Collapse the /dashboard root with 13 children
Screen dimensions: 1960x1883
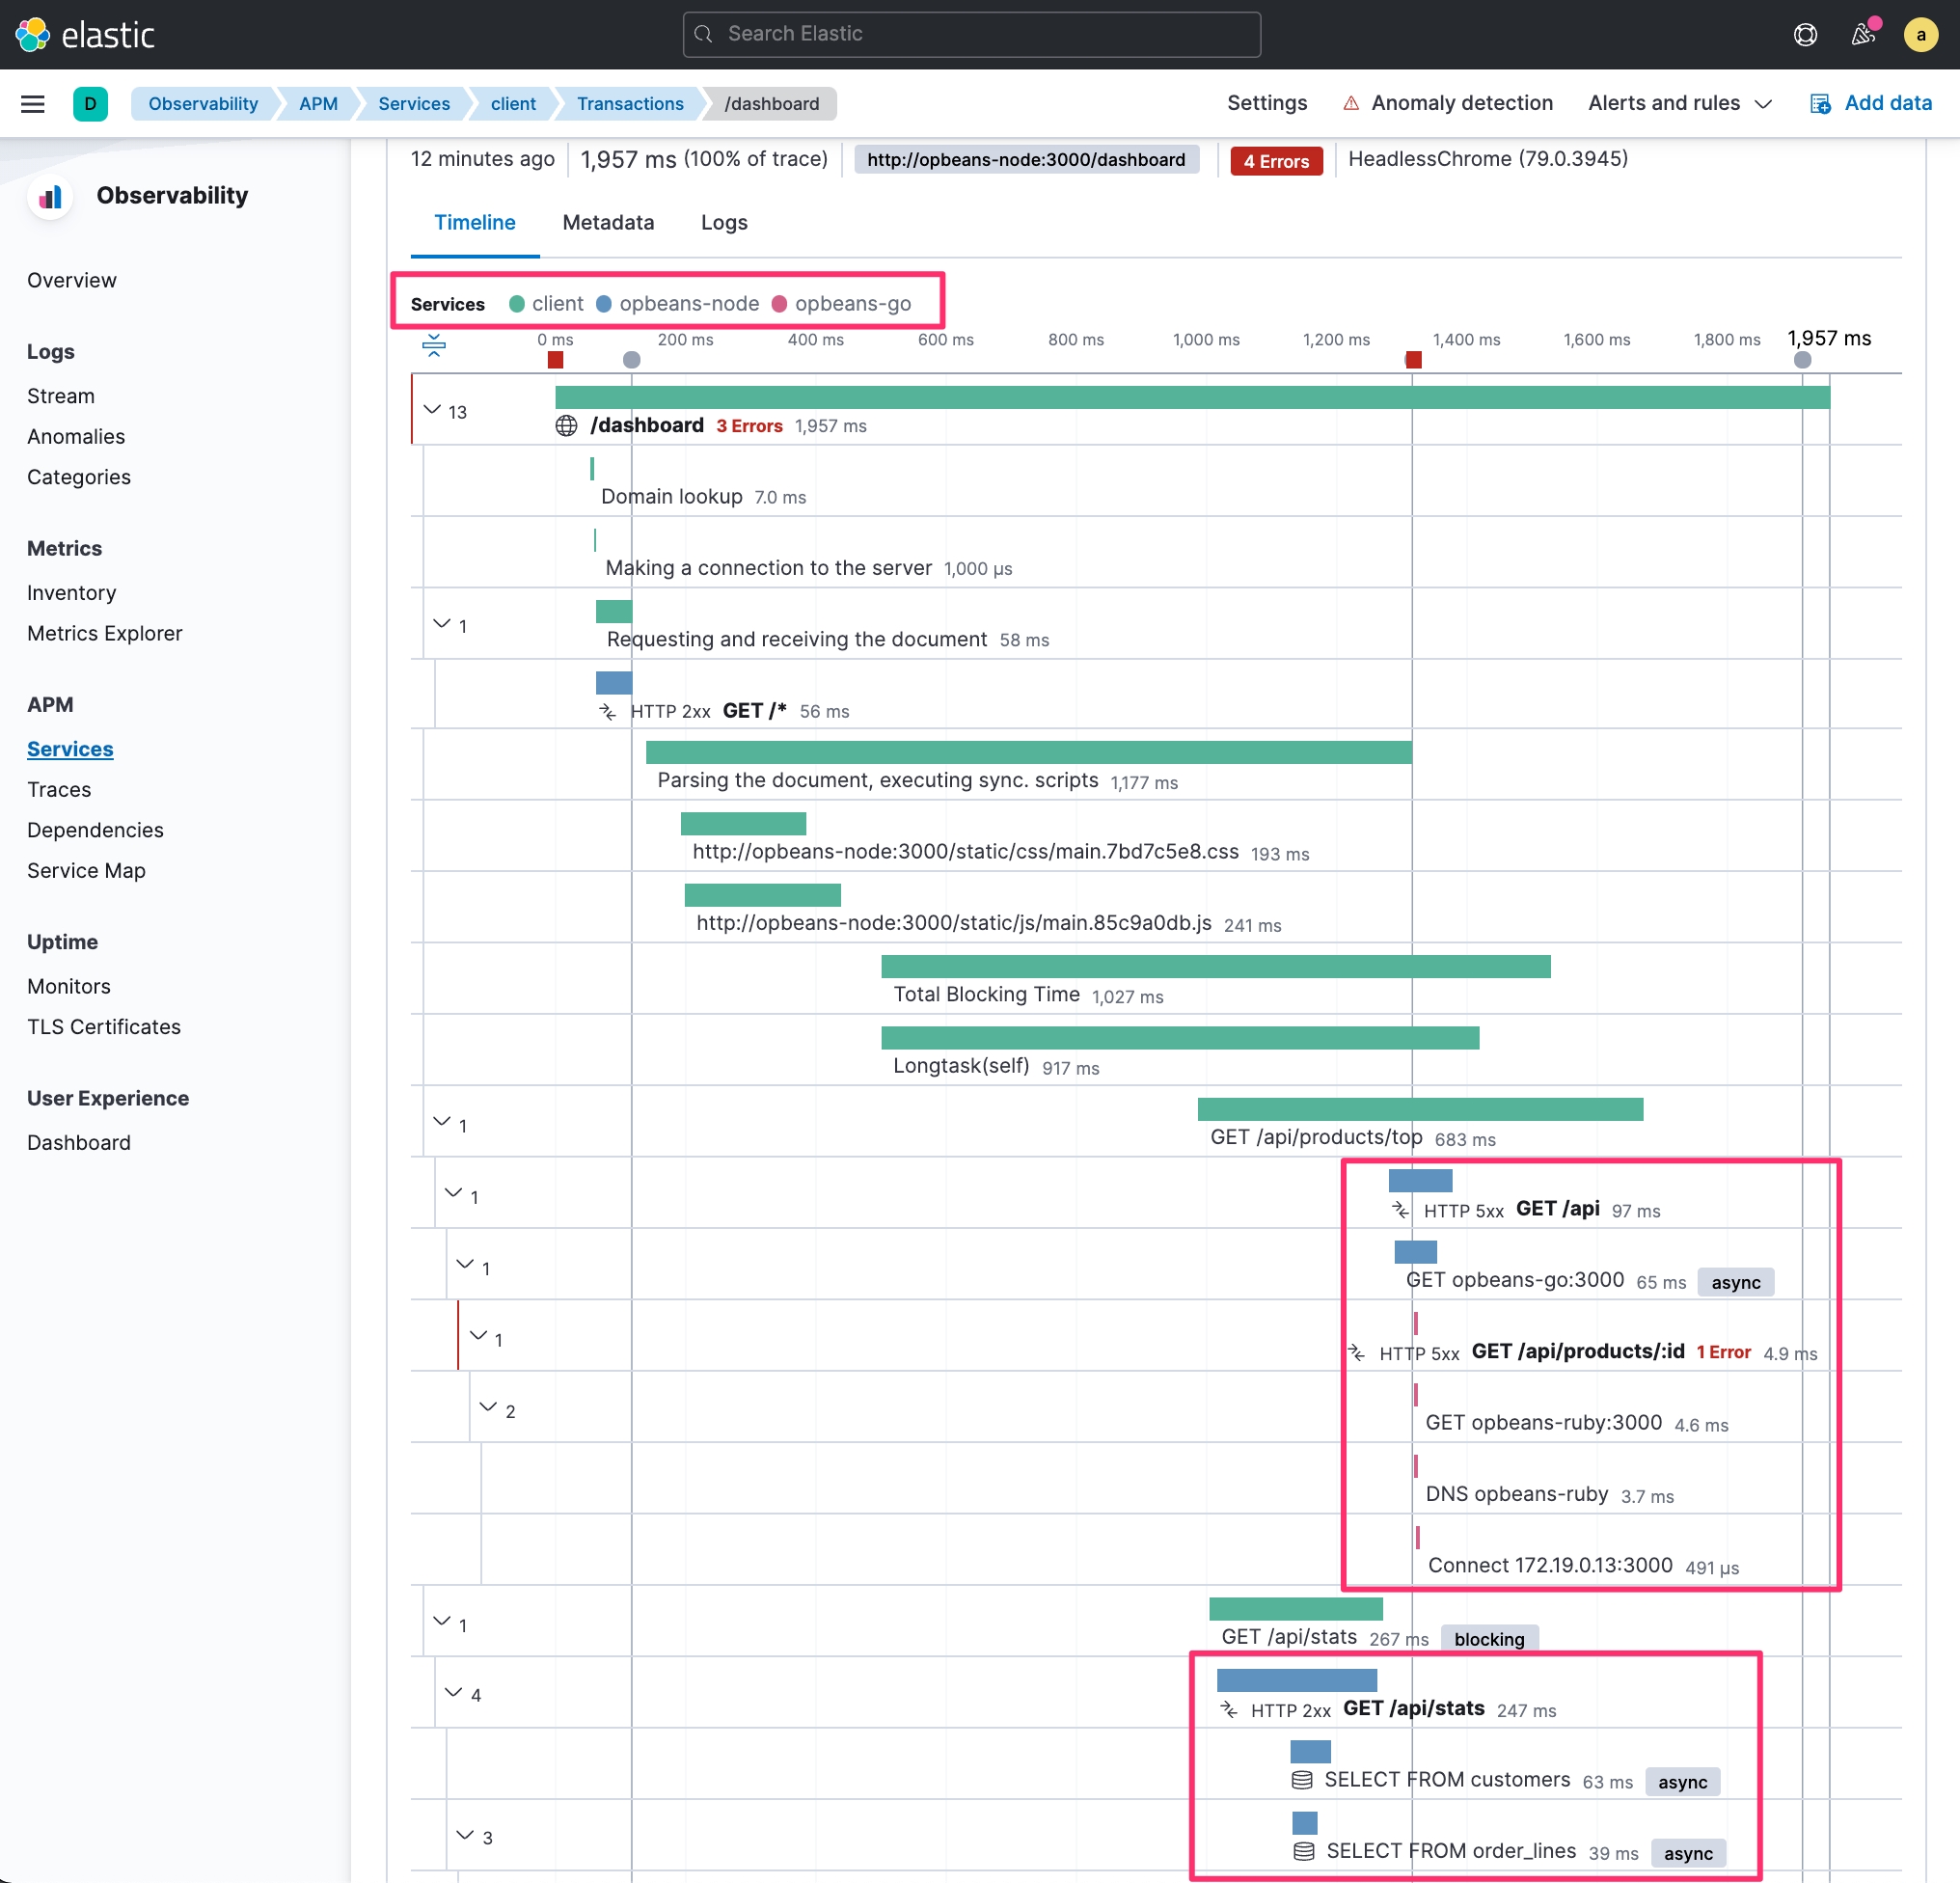coord(432,410)
